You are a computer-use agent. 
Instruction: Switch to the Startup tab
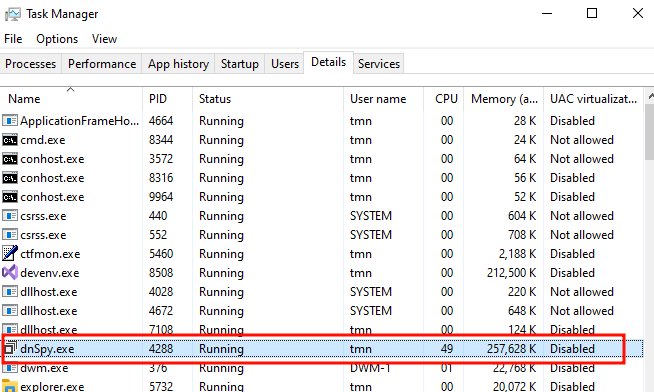tap(239, 64)
